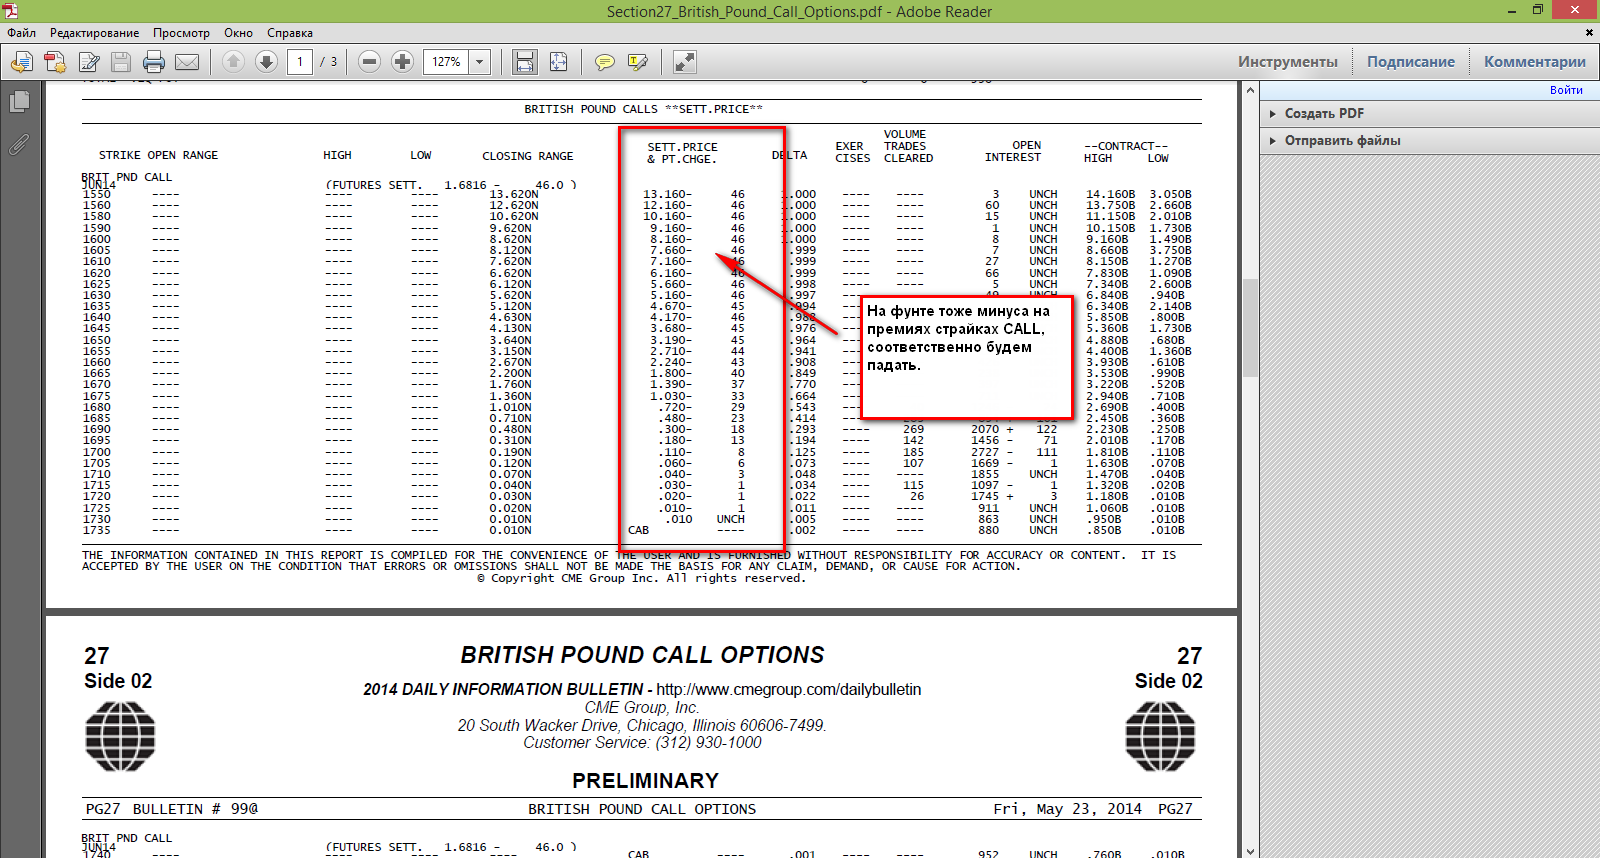Screen dimensions: 1600x858
Task: Select the highlight text tool icon
Action: 638,62
